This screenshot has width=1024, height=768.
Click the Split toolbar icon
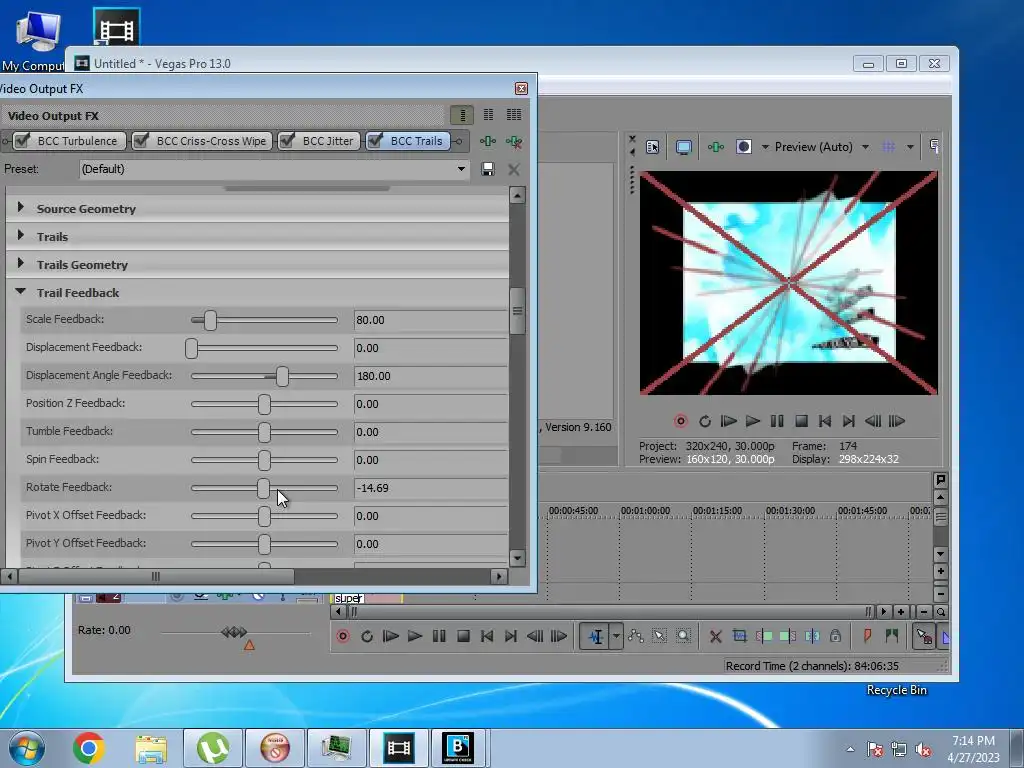pos(812,636)
